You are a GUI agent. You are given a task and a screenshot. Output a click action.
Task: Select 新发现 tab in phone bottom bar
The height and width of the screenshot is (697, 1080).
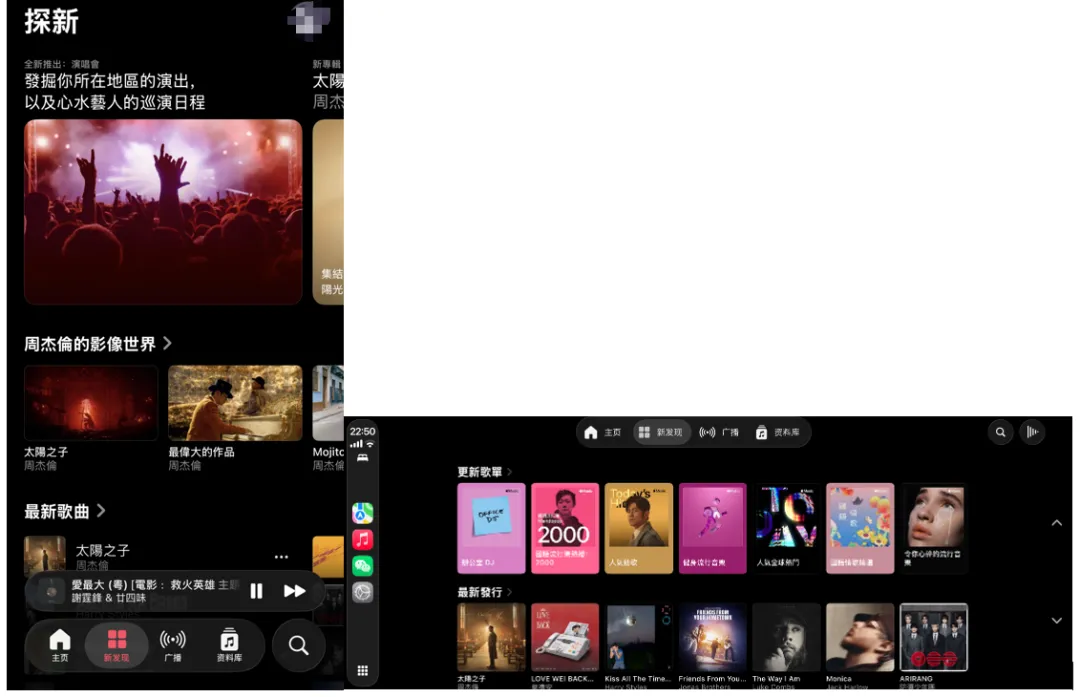[x=116, y=645]
